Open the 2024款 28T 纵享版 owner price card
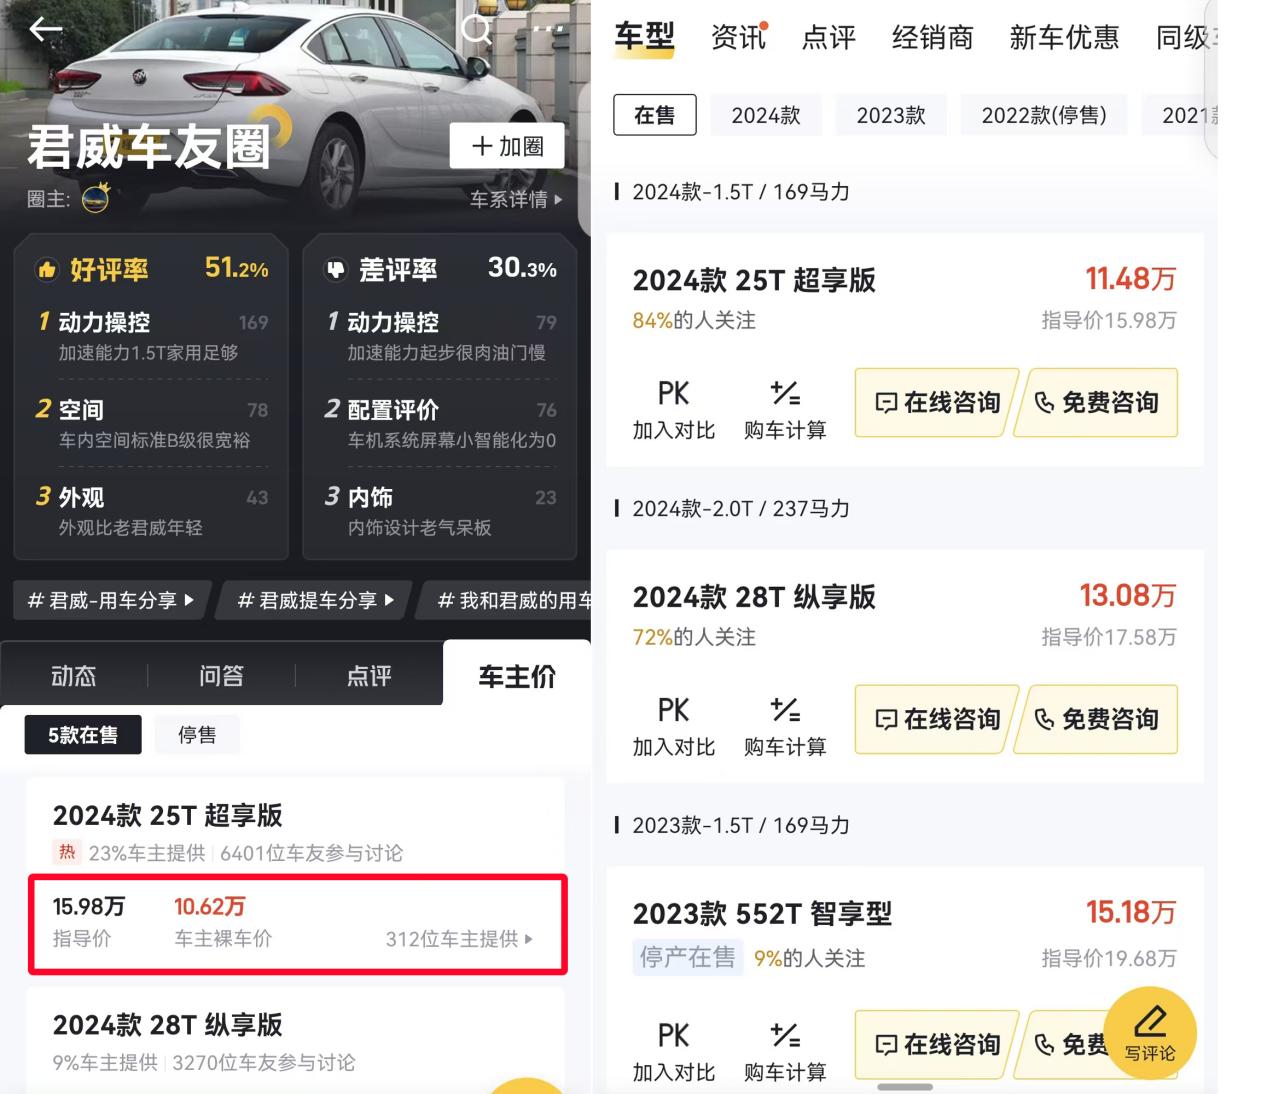 click(295, 1041)
